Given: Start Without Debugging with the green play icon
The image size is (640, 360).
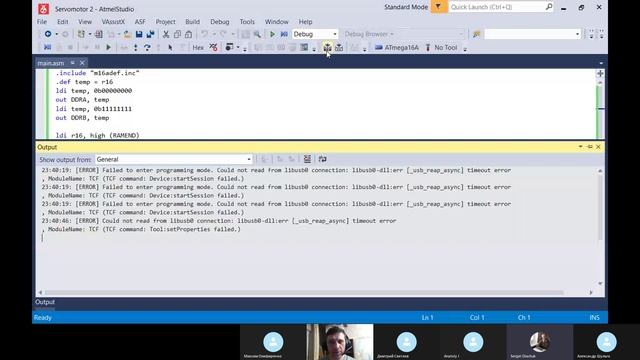Looking at the screenshot, I should (272, 34).
